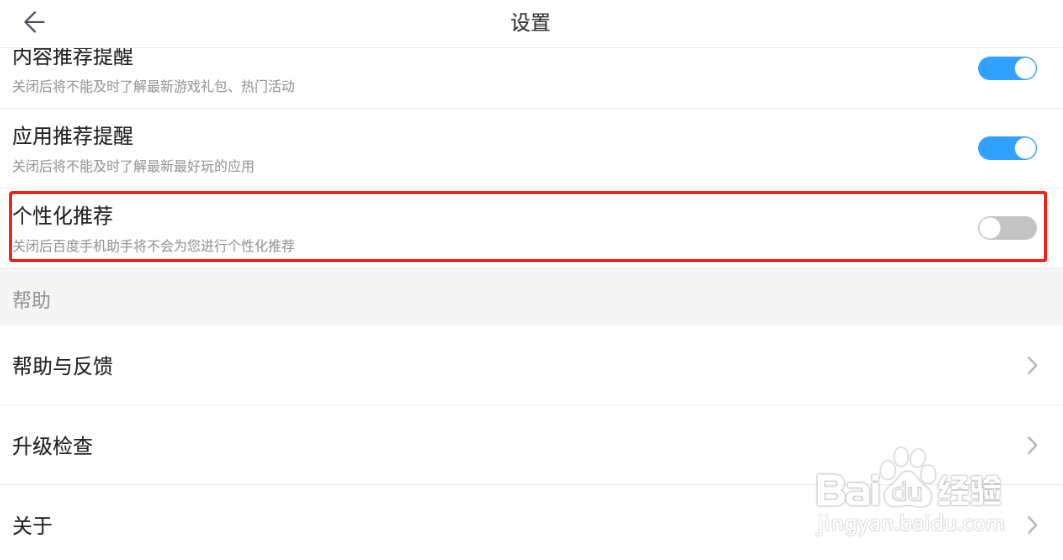The width and height of the screenshot is (1063, 560).
Task: Click the description mentioning 百度手机助手
Action: tap(154, 245)
